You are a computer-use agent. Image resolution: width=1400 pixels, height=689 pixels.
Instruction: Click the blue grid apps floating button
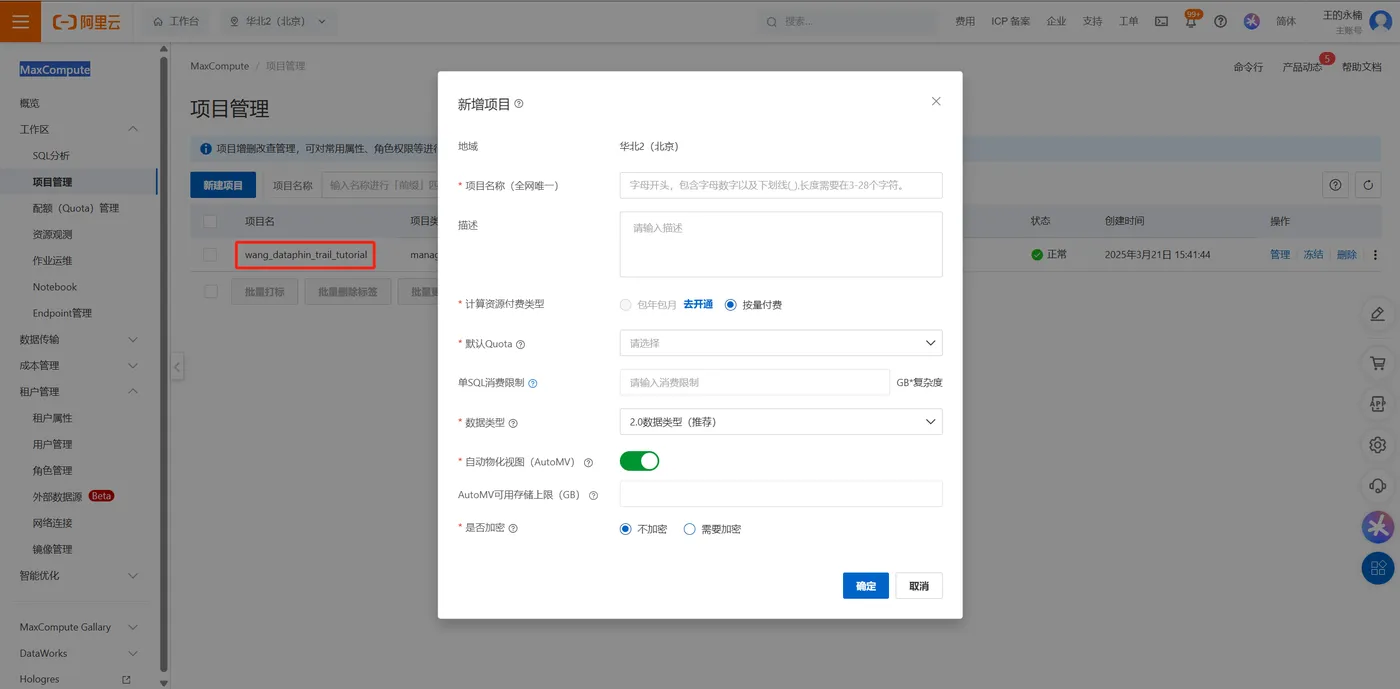[1378, 568]
